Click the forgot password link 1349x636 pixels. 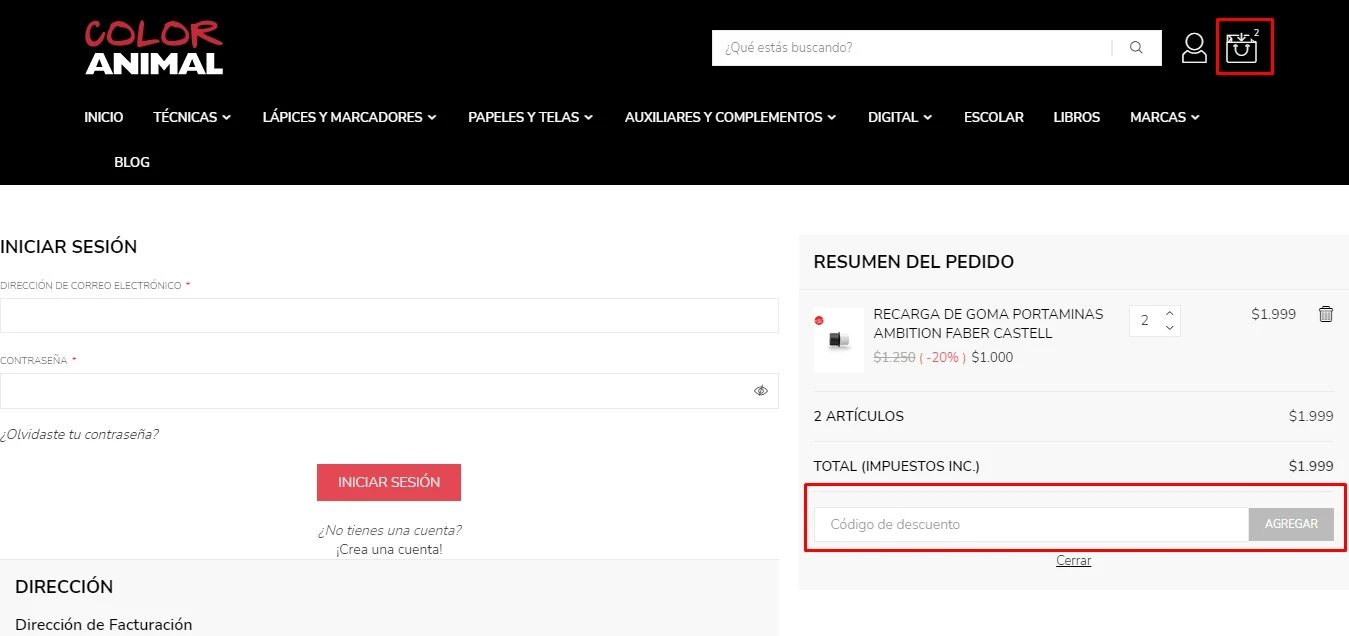click(x=80, y=434)
